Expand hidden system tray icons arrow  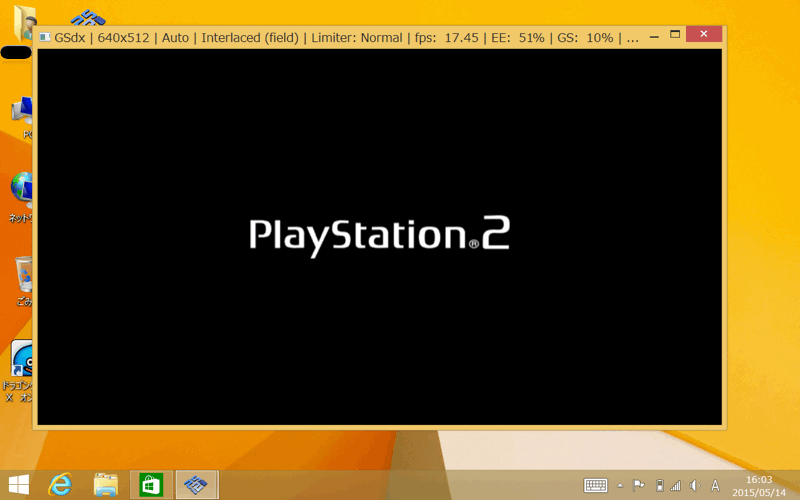(x=620, y=485)
